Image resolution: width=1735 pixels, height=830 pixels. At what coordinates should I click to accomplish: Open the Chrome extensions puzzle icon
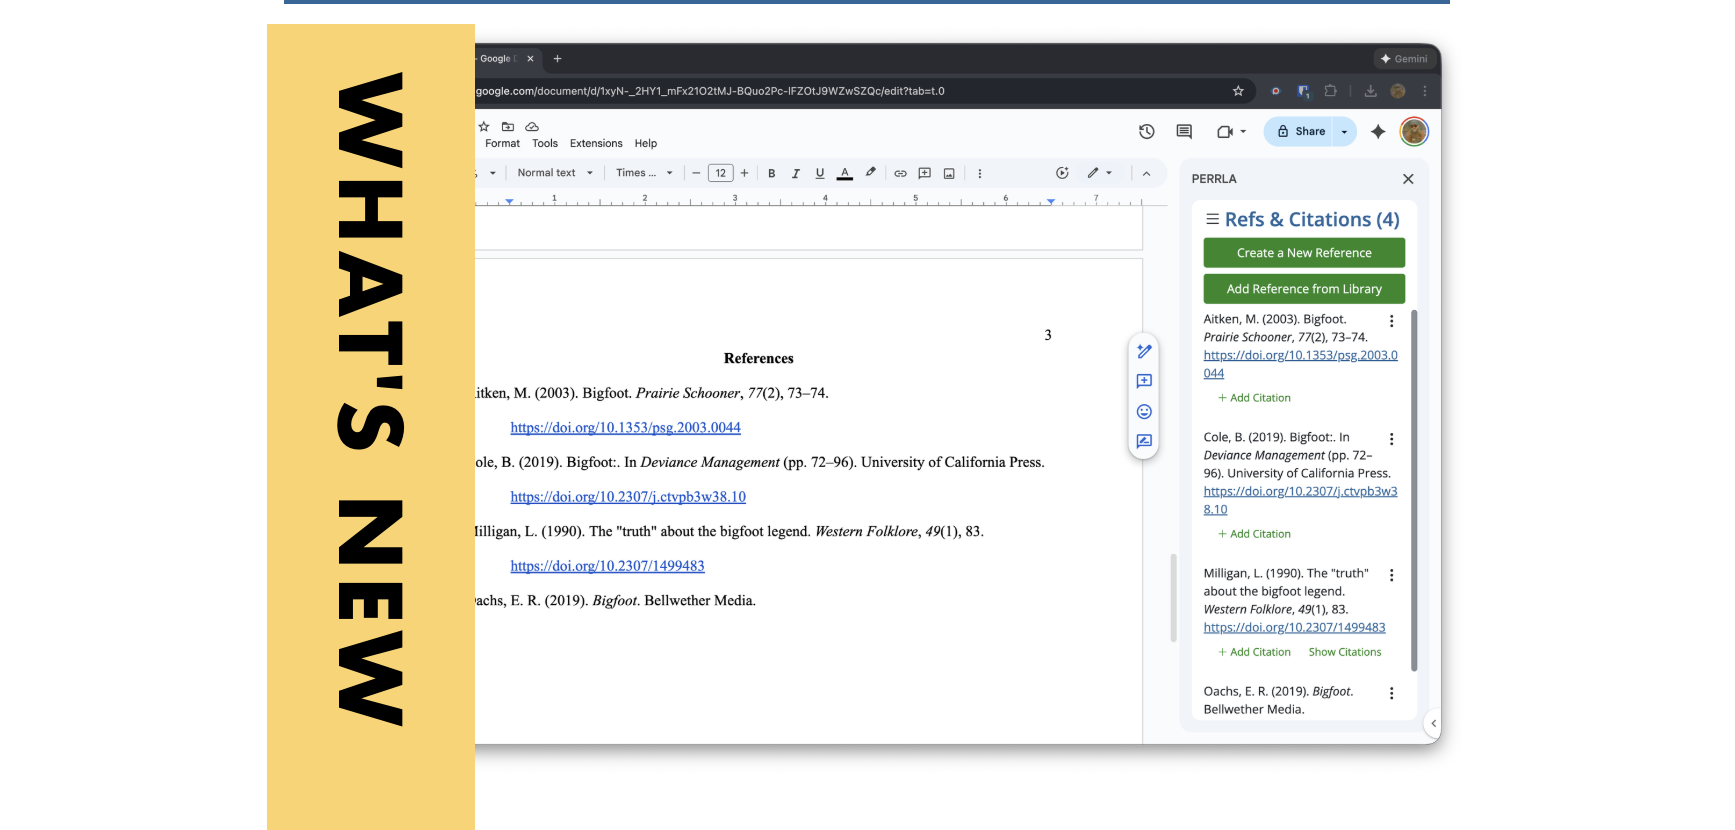(1330, 91)
